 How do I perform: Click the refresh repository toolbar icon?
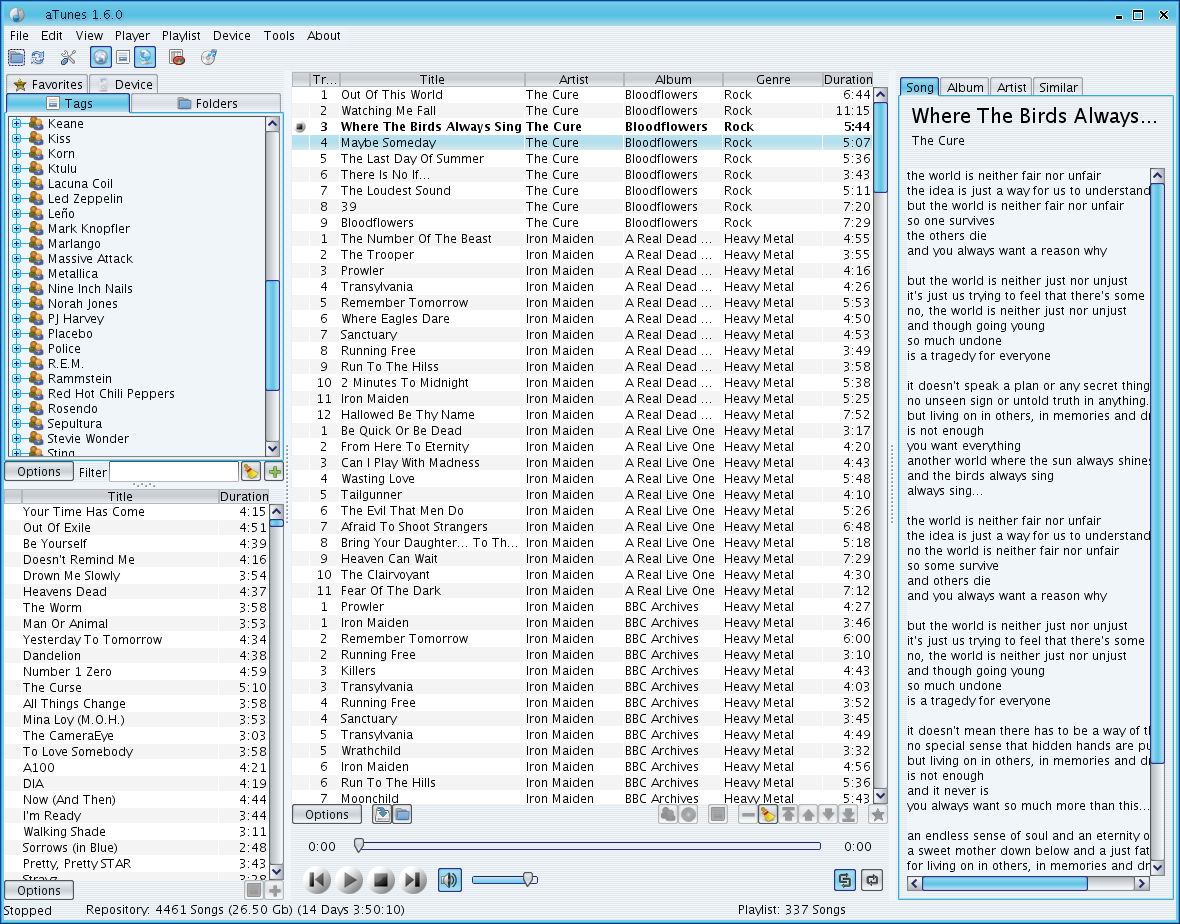(37, 58)
